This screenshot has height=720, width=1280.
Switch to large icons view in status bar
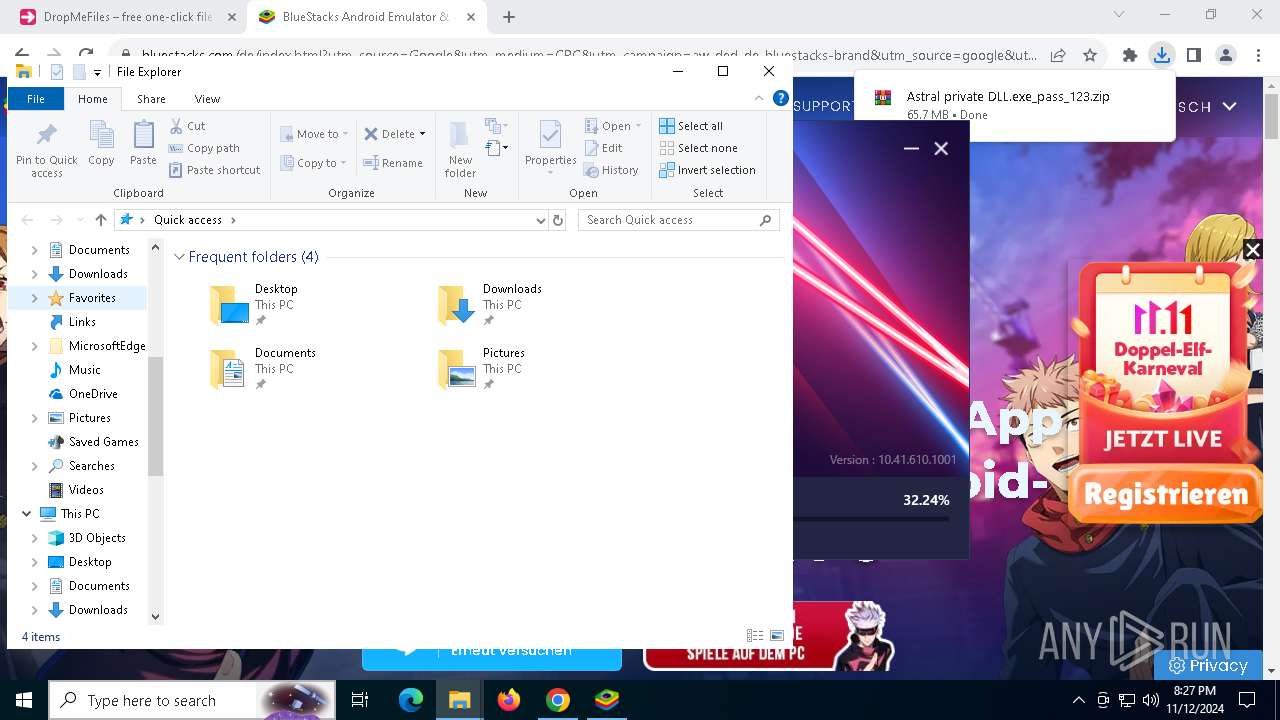[x=777, y=636]
